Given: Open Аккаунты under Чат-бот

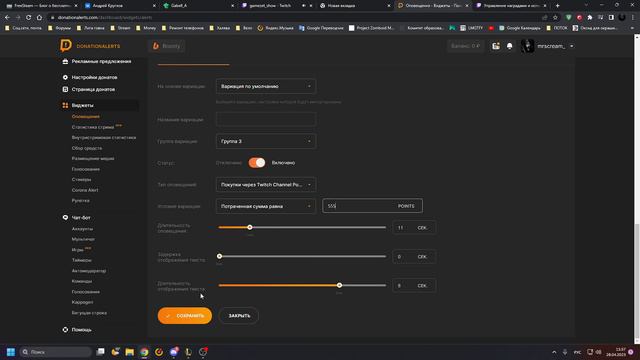Looking at the screenshot, I should coord(82,229).
